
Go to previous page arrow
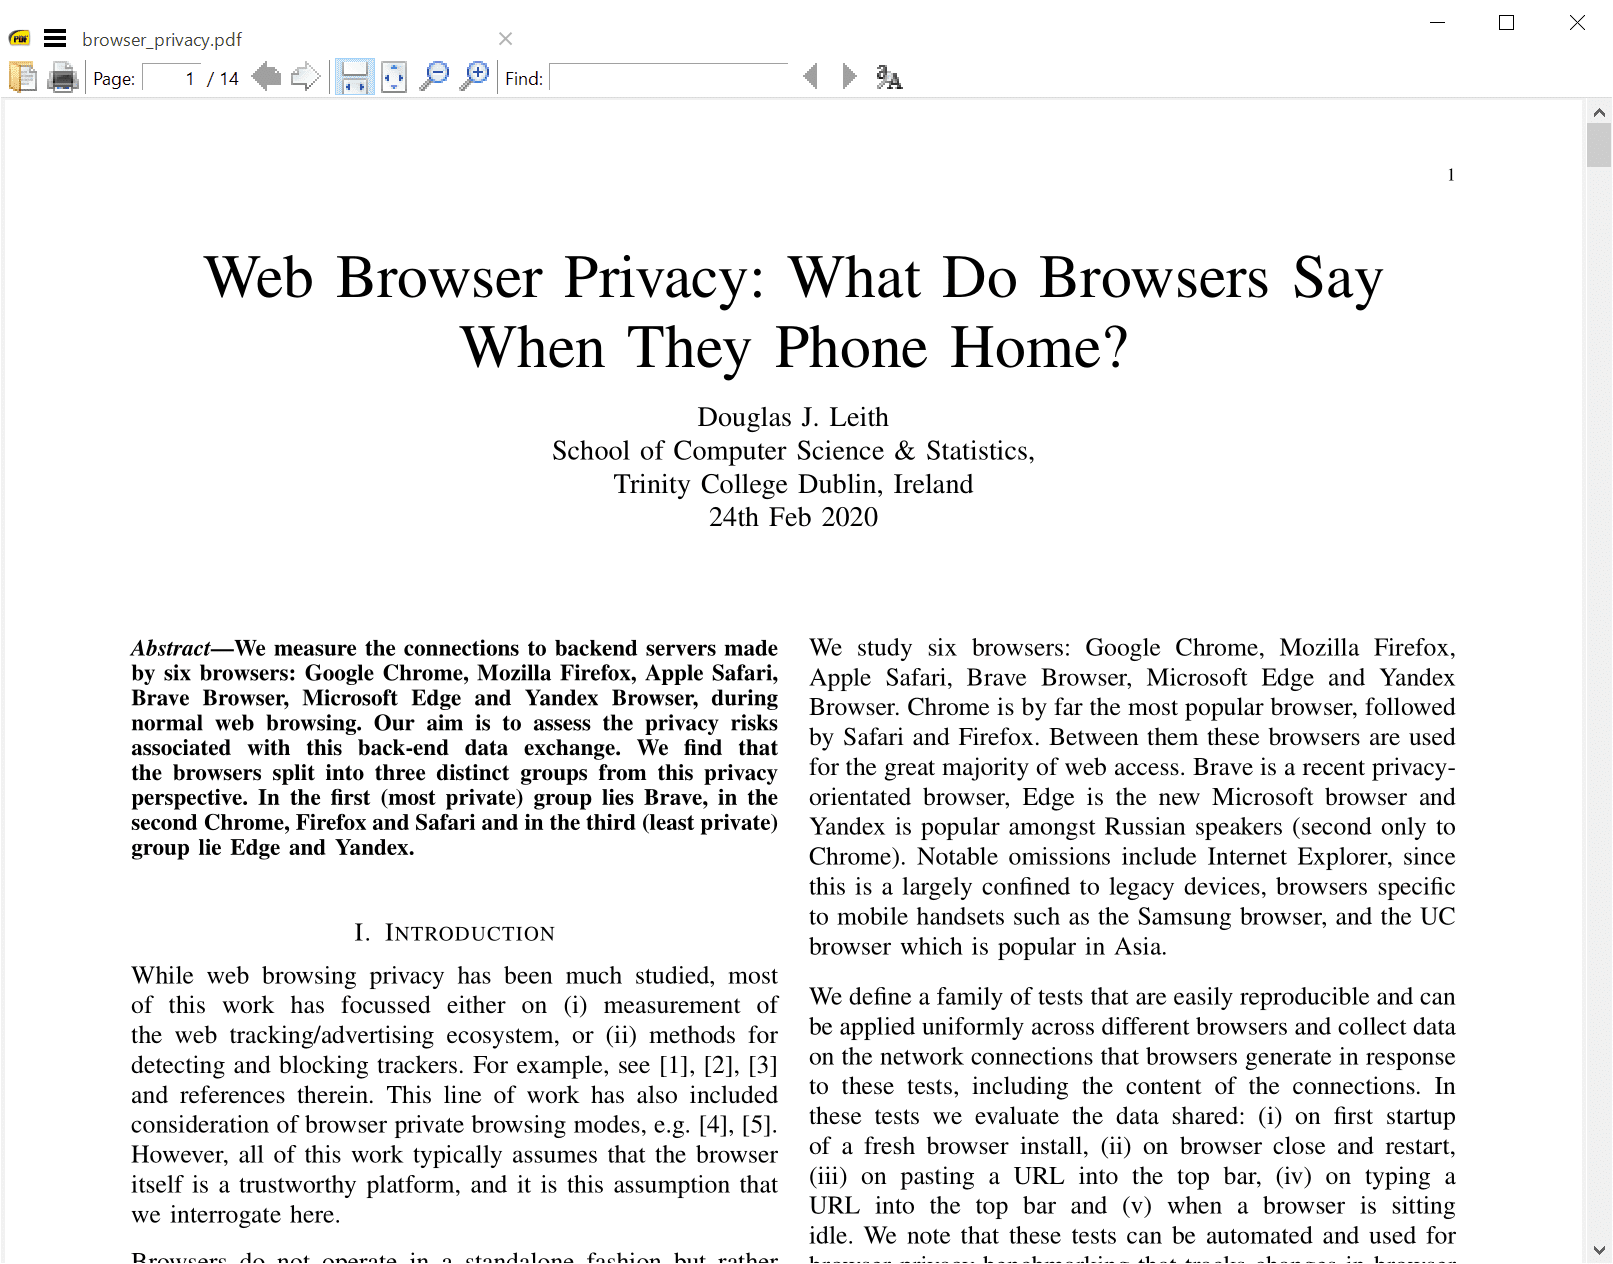coord(267,76)
